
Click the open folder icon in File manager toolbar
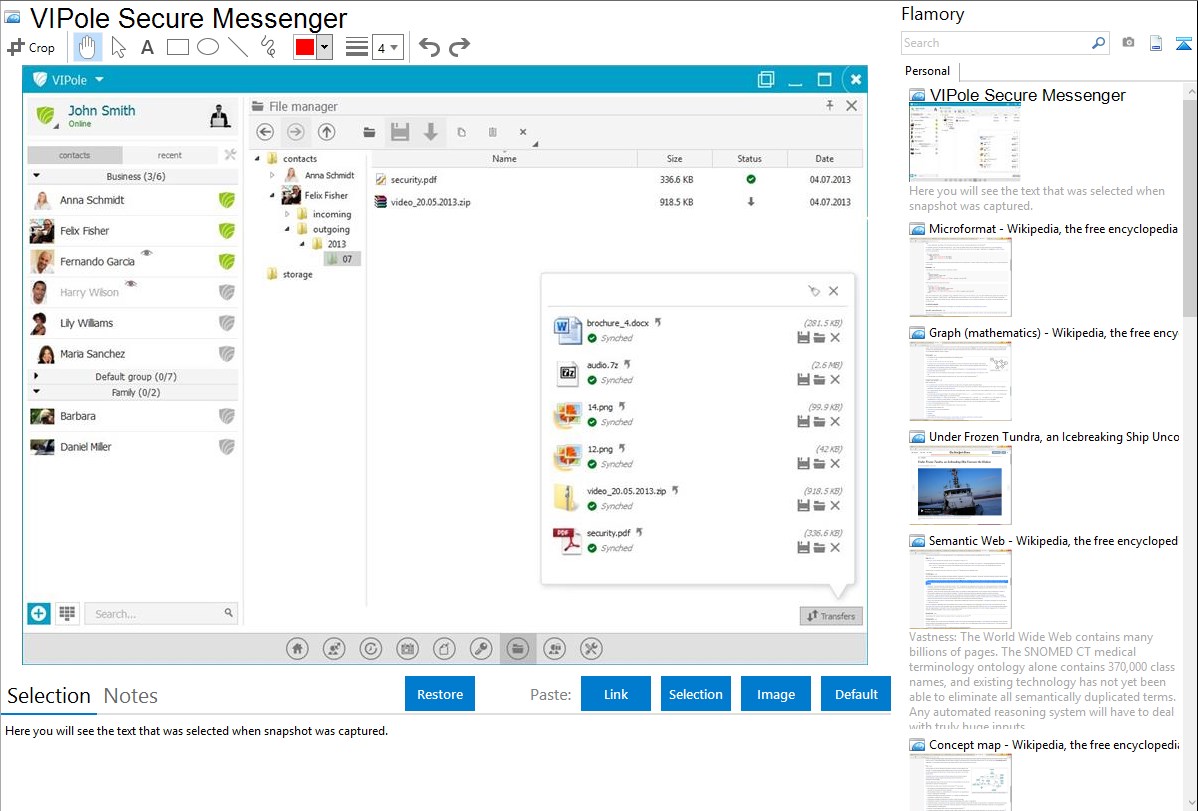369,132
